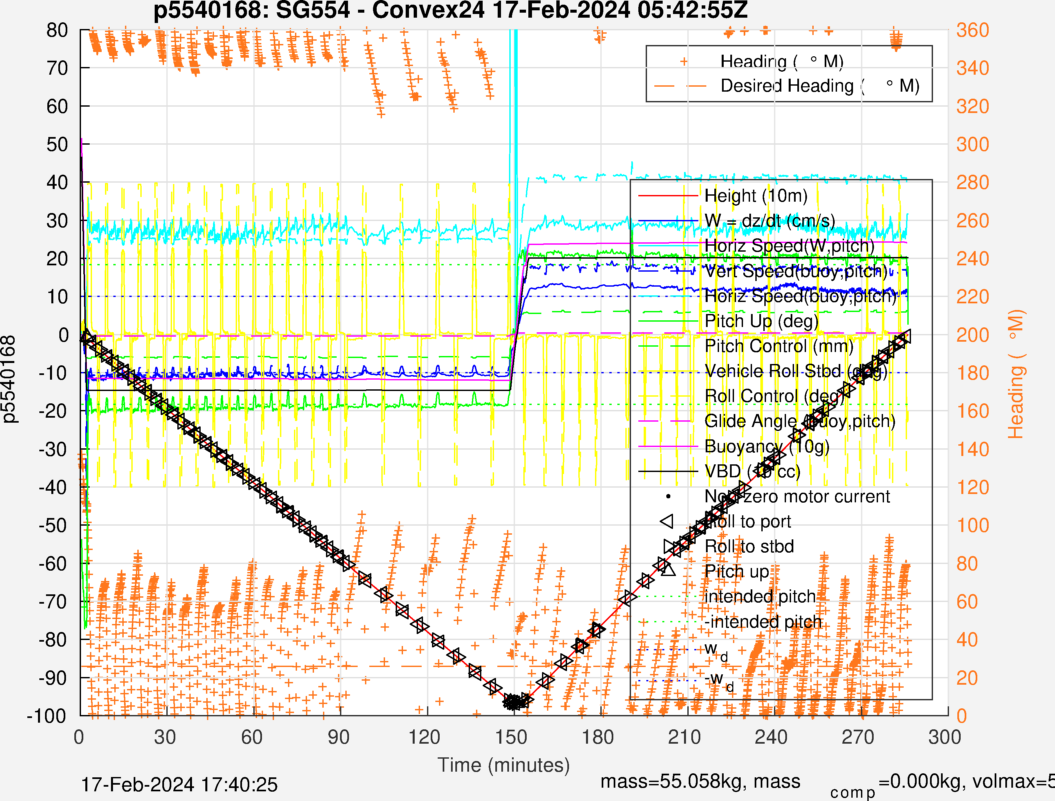
Task: Click the left axis tick label '-100'
Action: pos(47,716)
